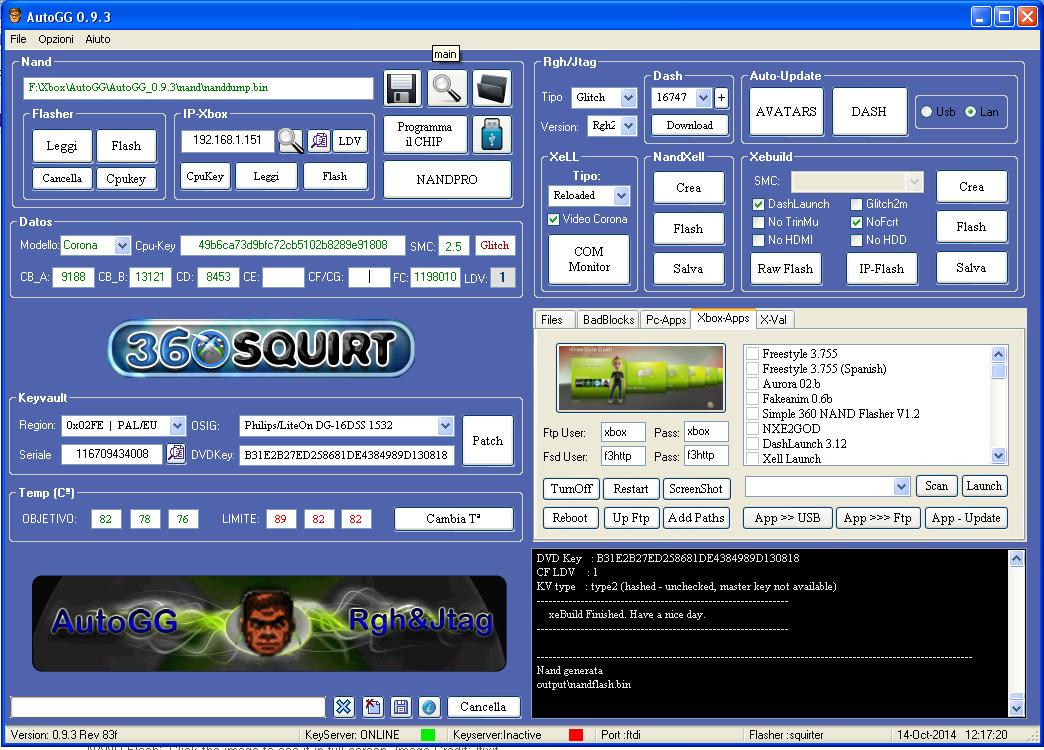Click the red Glitch SMC button
The width and height of the screenshot is (1044, 750).
point(495,246)
